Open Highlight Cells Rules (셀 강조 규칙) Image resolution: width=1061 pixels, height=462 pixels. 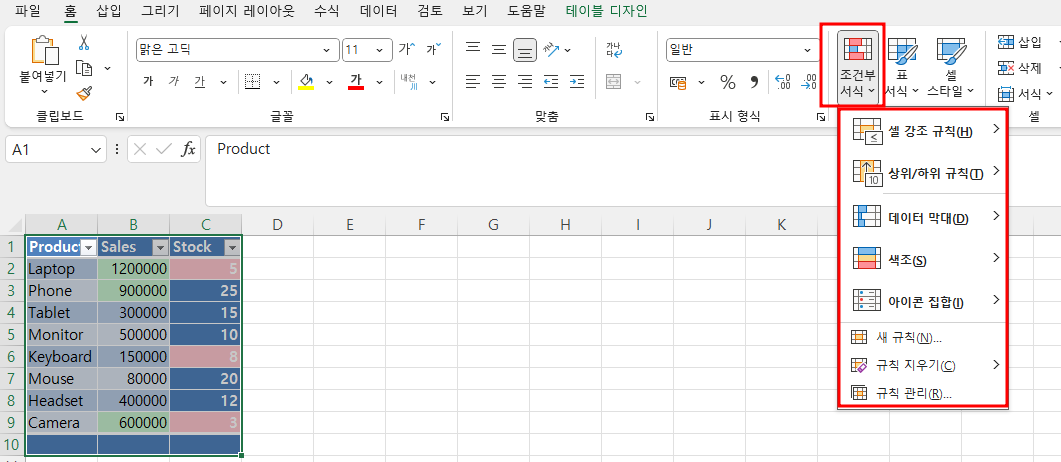pyautogui.click(x=924, y=131)
